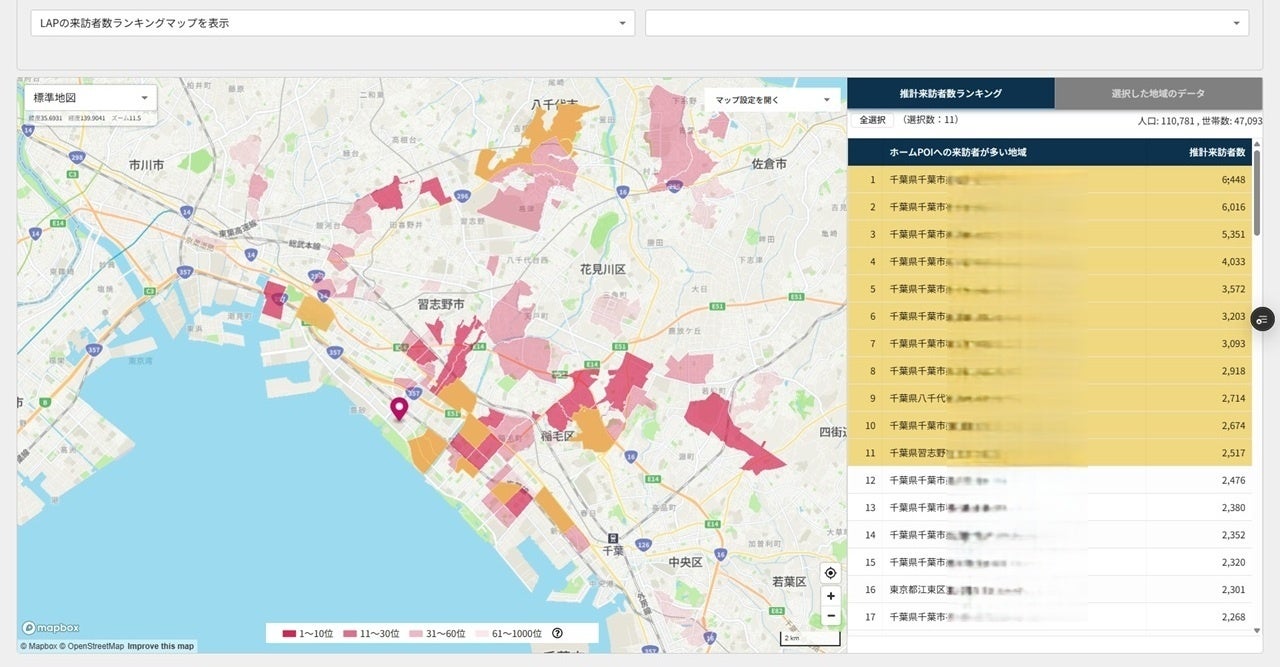Click the OpenStreetMap attribution link
1280x667 pixels.
click(x=94, y=646)
